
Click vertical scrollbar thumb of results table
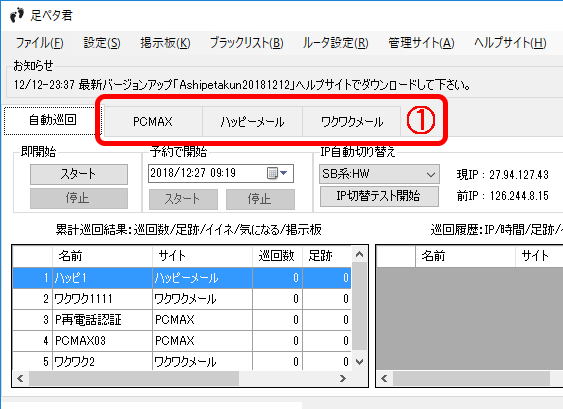click(359, 306)
